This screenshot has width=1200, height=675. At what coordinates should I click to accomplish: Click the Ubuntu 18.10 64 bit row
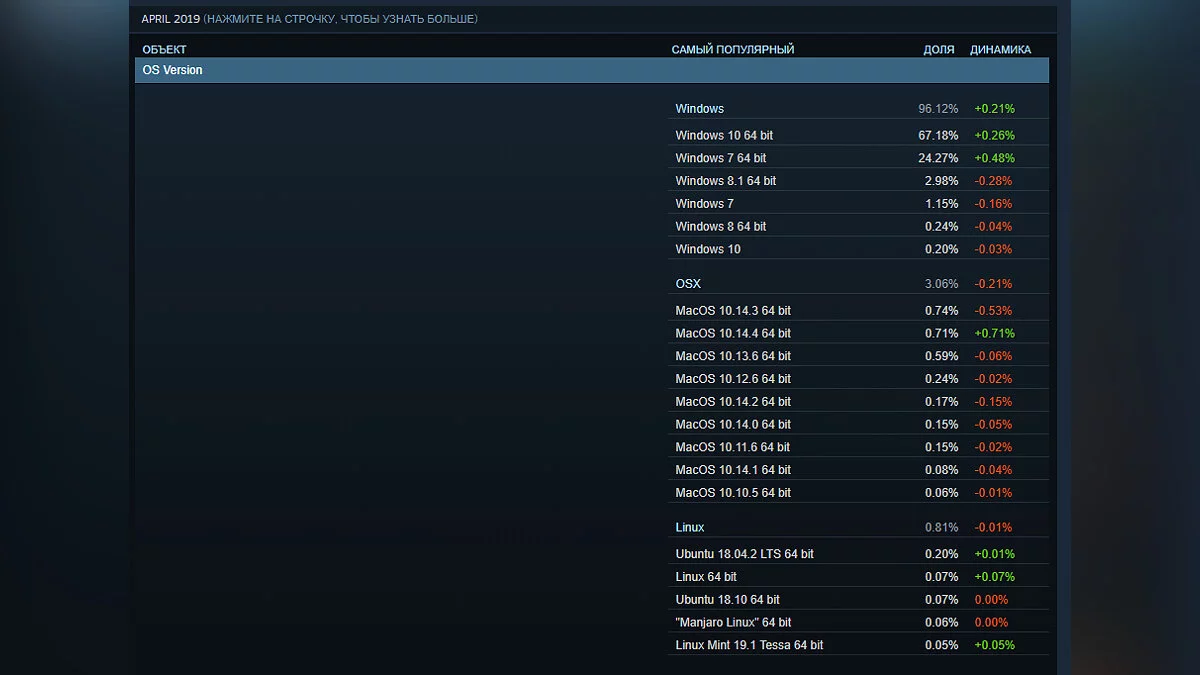tap(858, 600)
